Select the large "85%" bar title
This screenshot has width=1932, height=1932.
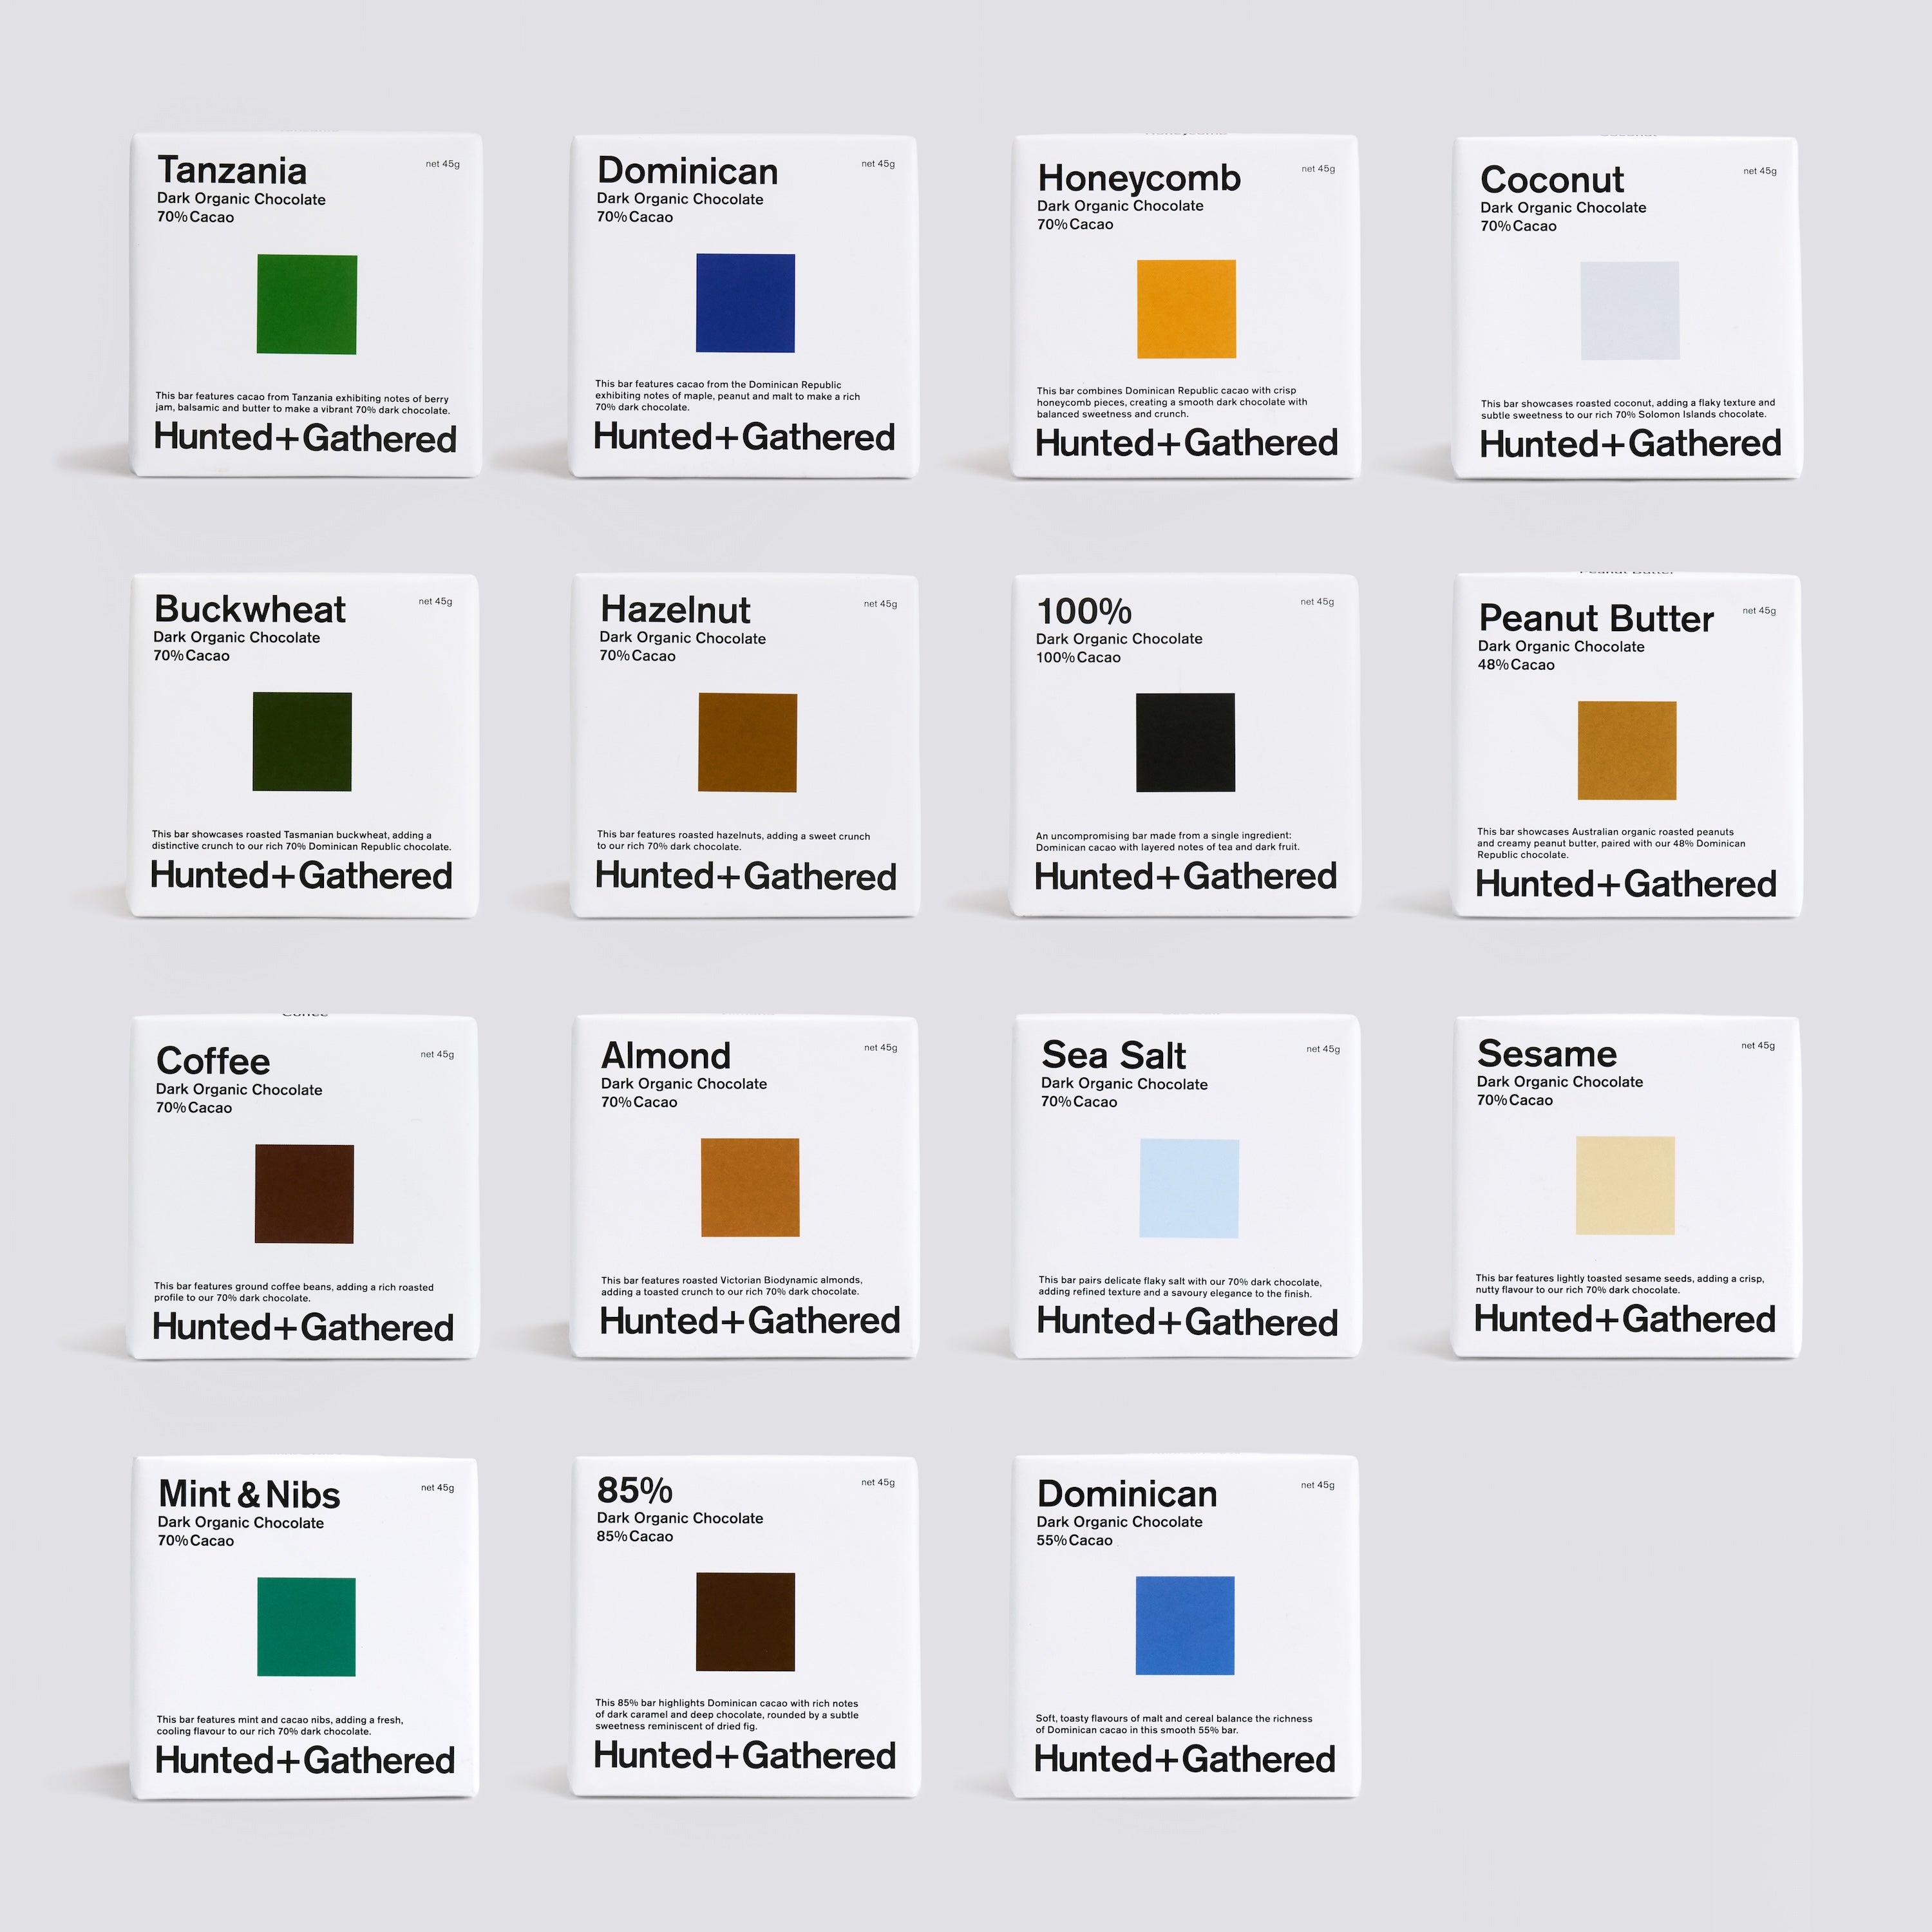(635, 1491)
